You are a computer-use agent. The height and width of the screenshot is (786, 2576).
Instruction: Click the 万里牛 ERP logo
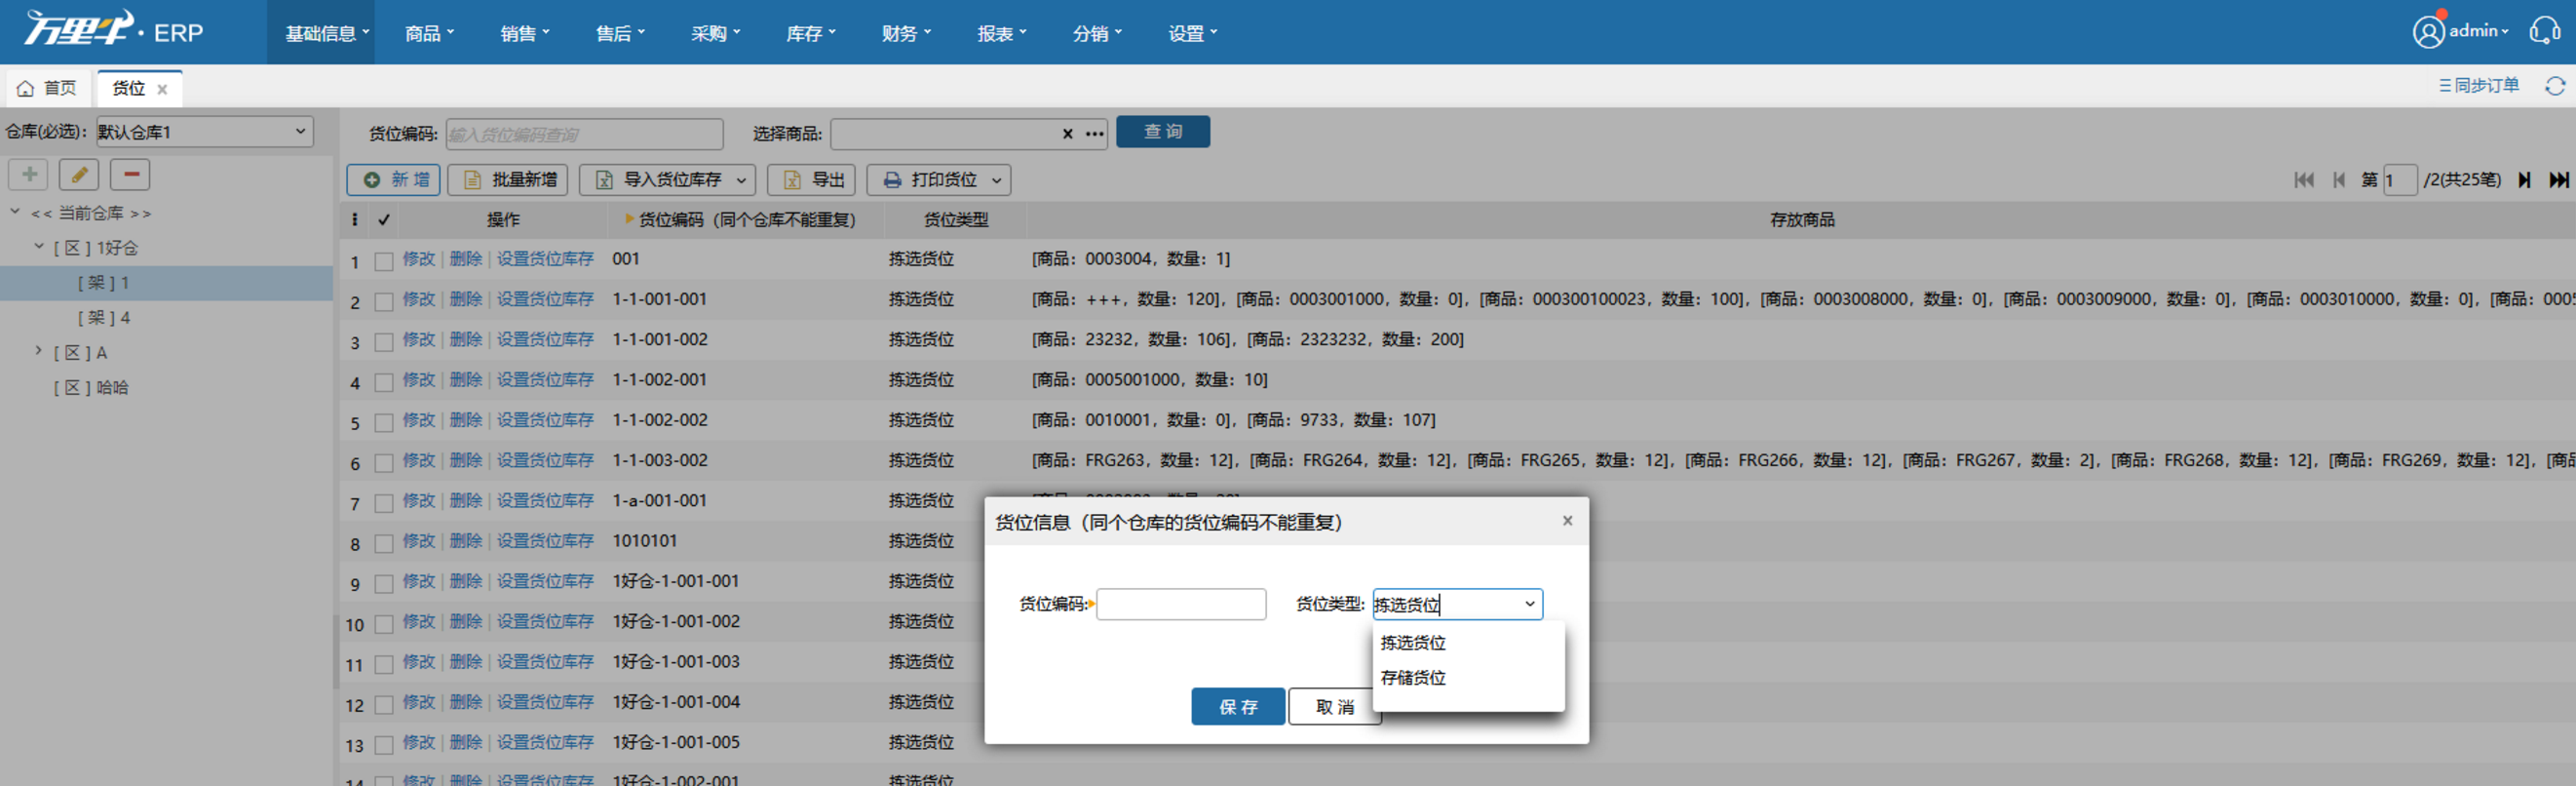coord(113,30)
